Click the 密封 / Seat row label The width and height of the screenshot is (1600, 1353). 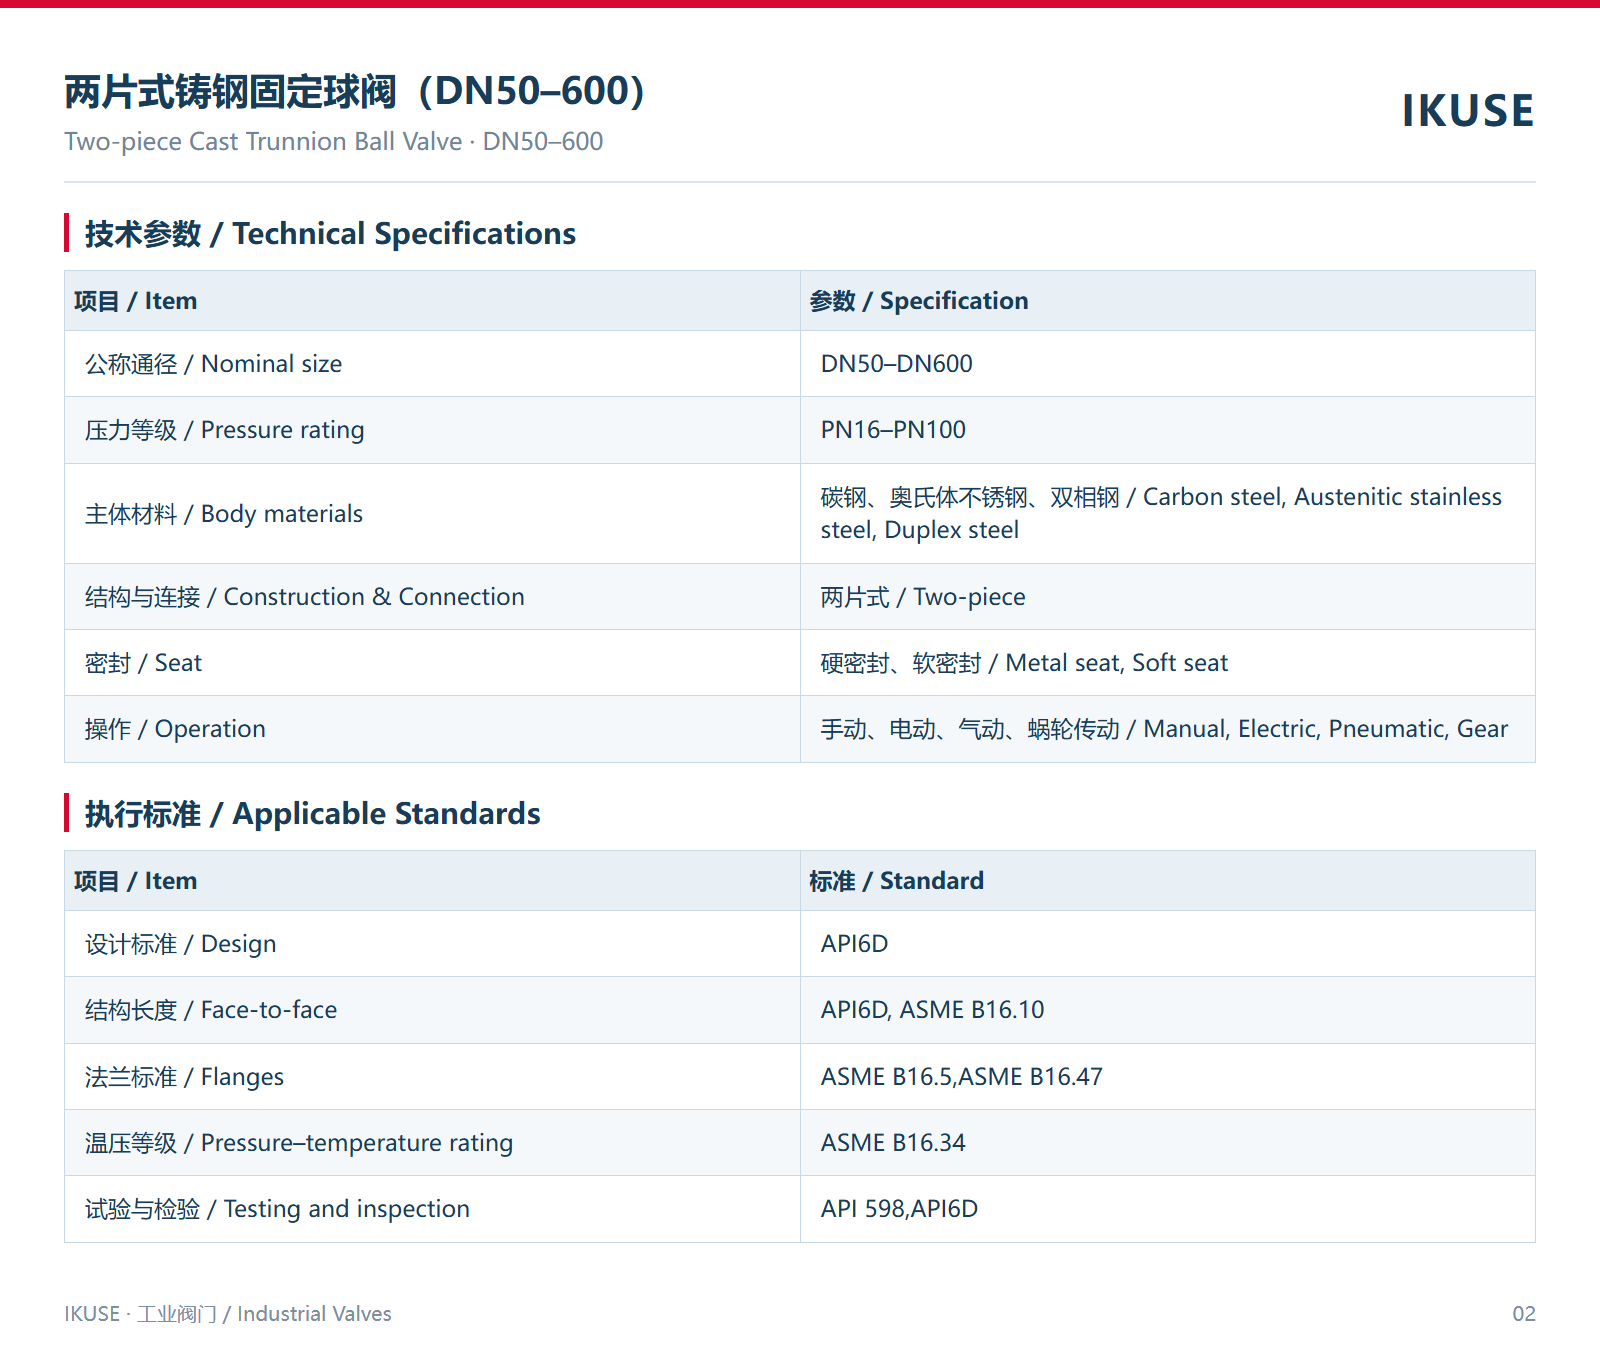click(x=143, y=663)
